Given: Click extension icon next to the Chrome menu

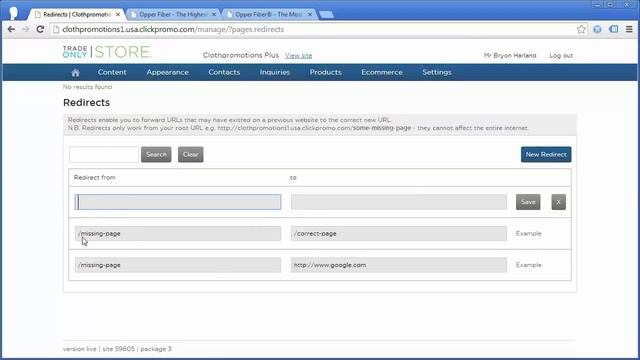Looking at the screenshot, I should point(613,29).
